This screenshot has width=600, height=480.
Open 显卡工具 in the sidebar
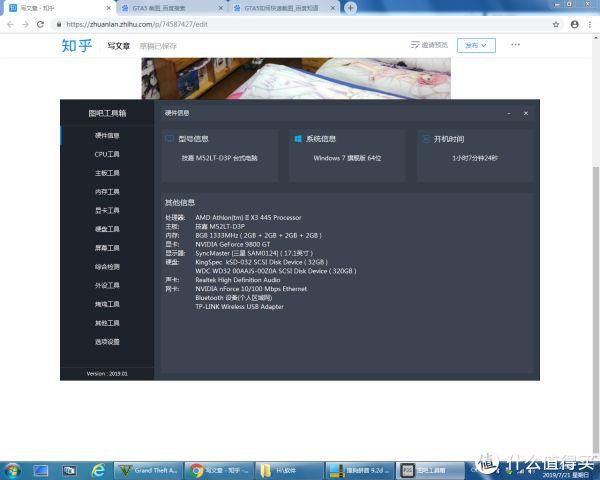pos(107,211)
